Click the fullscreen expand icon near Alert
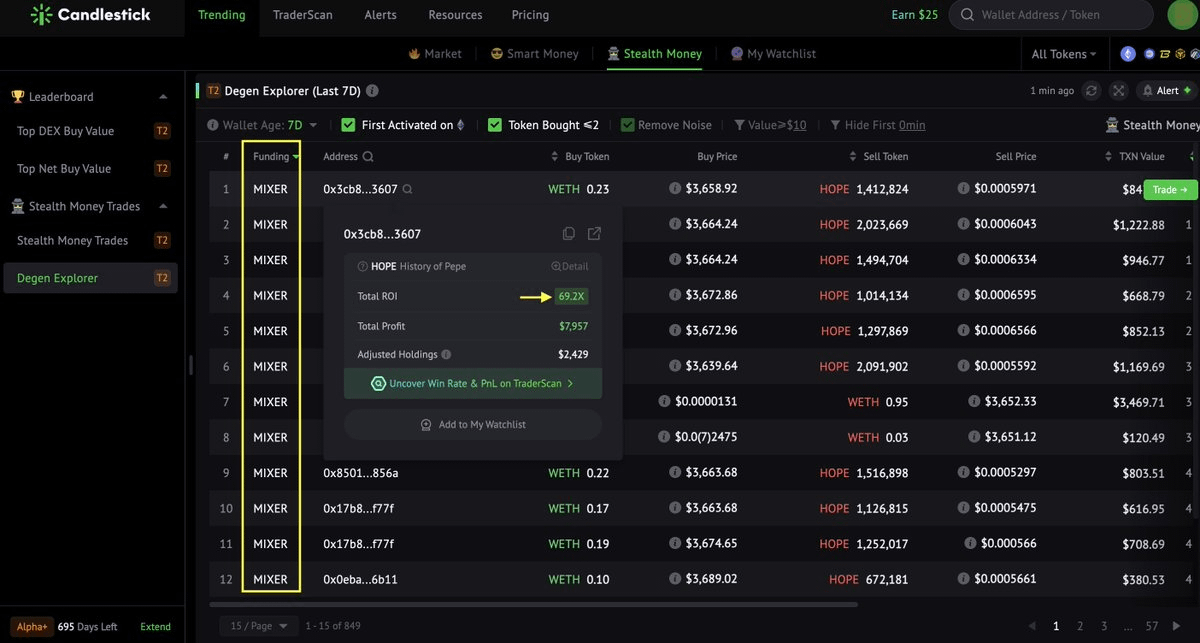This screenshot has height=643, width=1200. tap(1118, 91)
